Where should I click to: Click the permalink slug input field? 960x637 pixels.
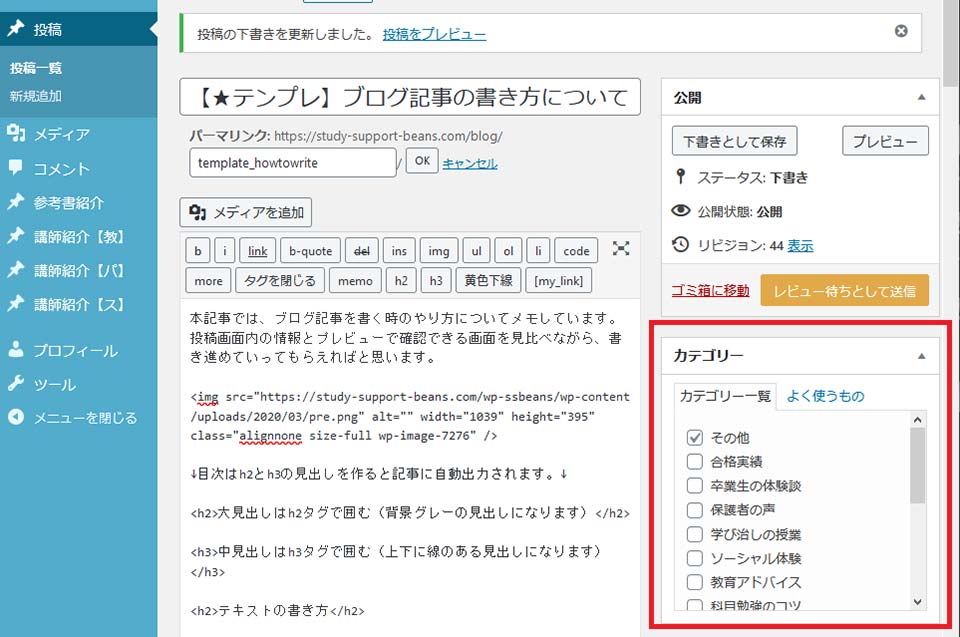coord(292,163)
